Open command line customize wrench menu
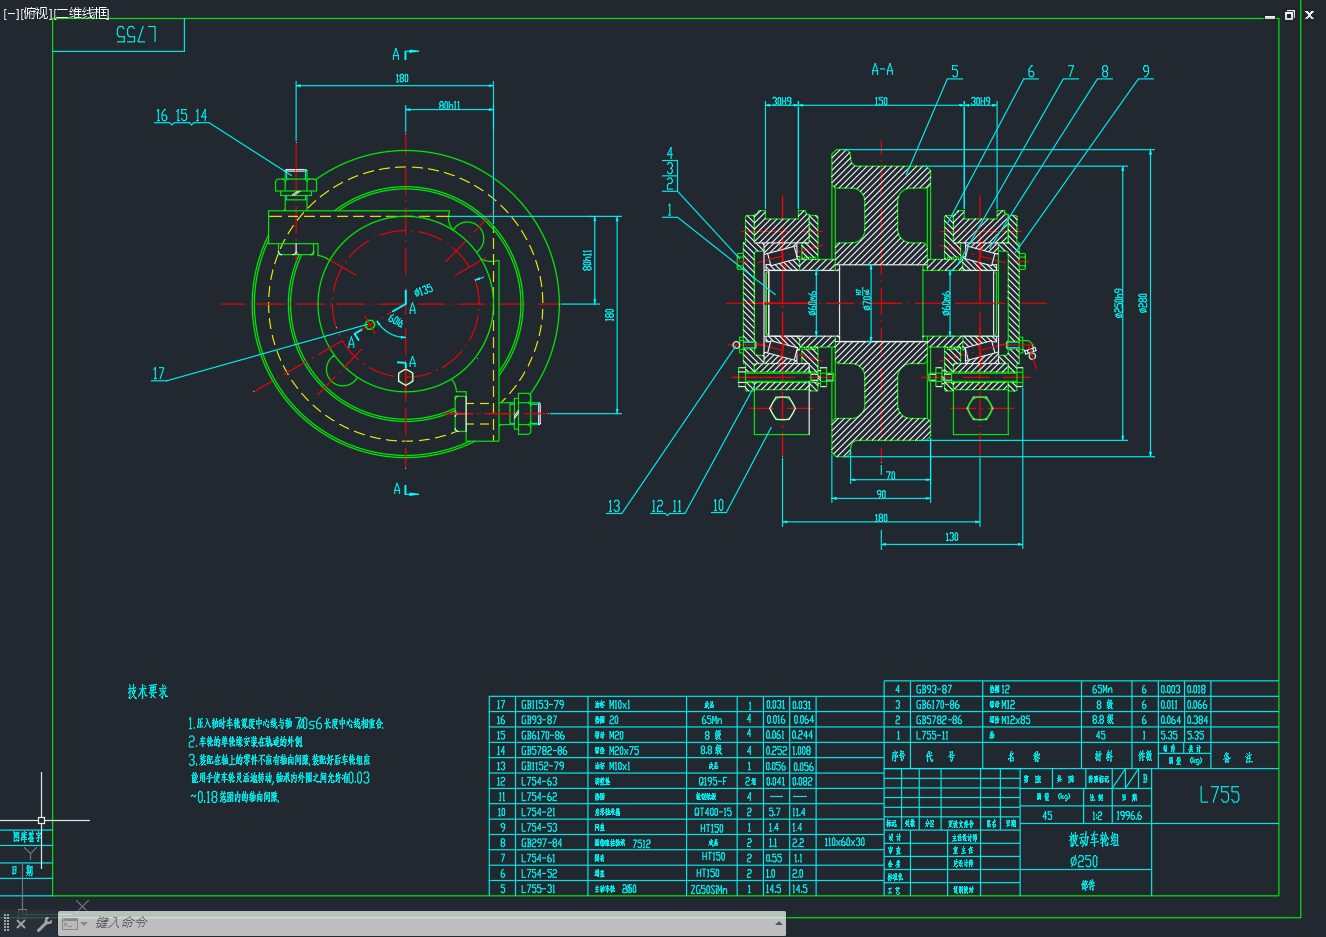The height and width of the screenshot is (937, 1326). pyautogui.click(x=43, y=924)
